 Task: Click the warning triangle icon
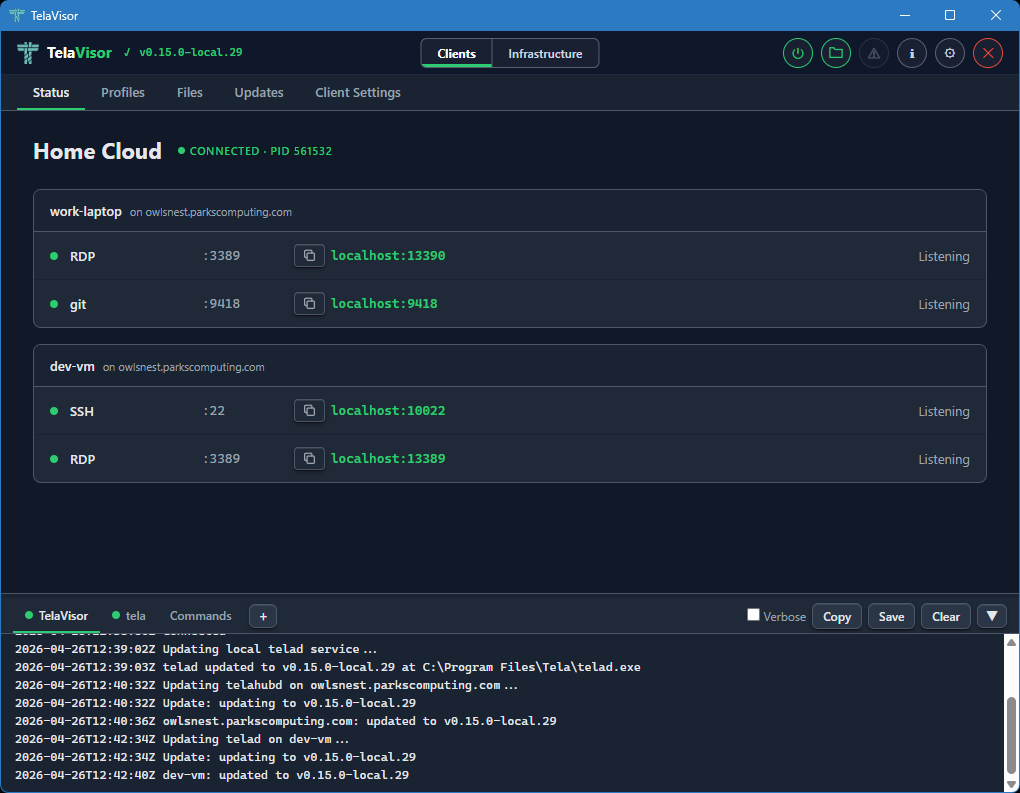pyautogui.click(x=874, y=53)
